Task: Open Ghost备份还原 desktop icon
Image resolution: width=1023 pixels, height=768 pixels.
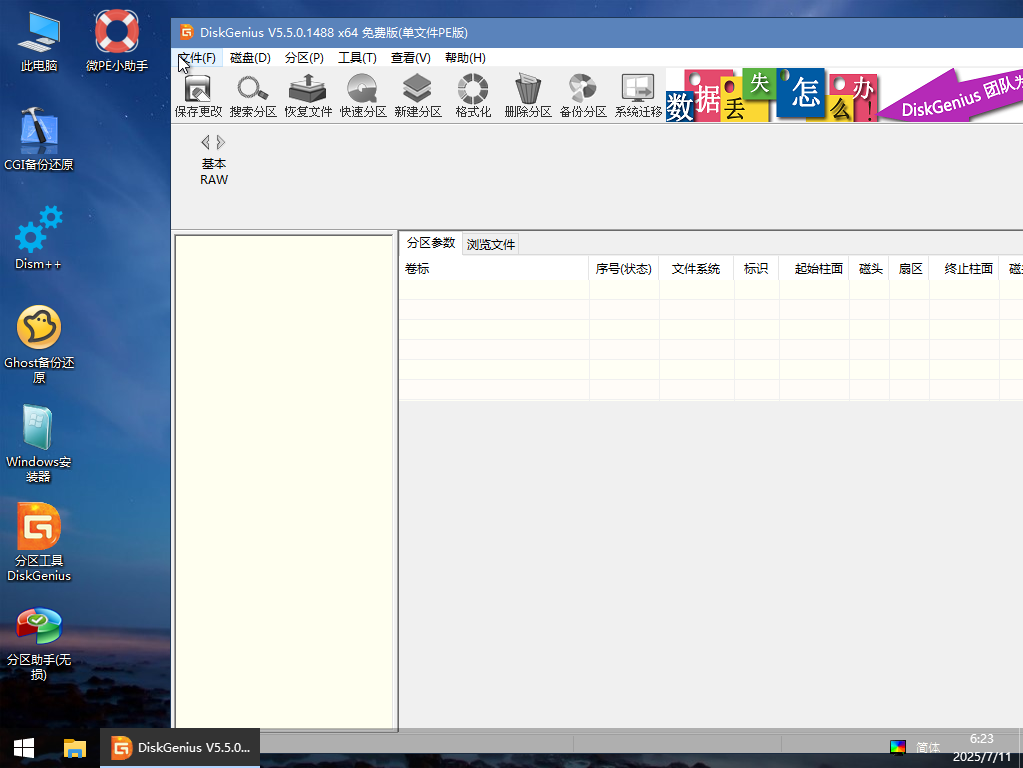Action: (x=39, y=345)
